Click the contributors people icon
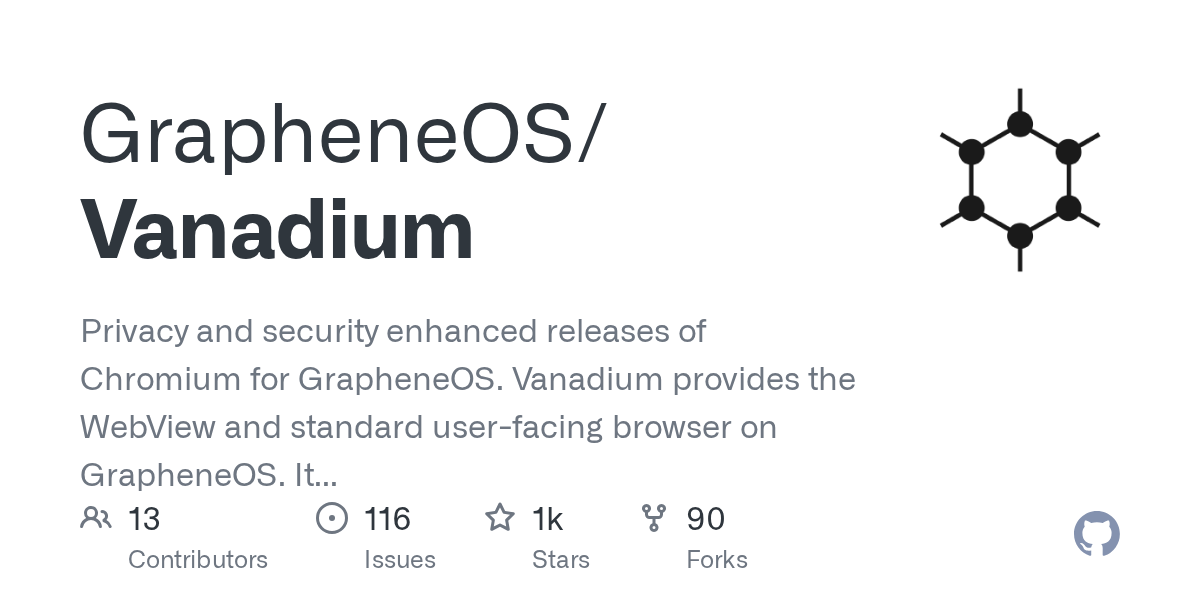 pos(96,518)
